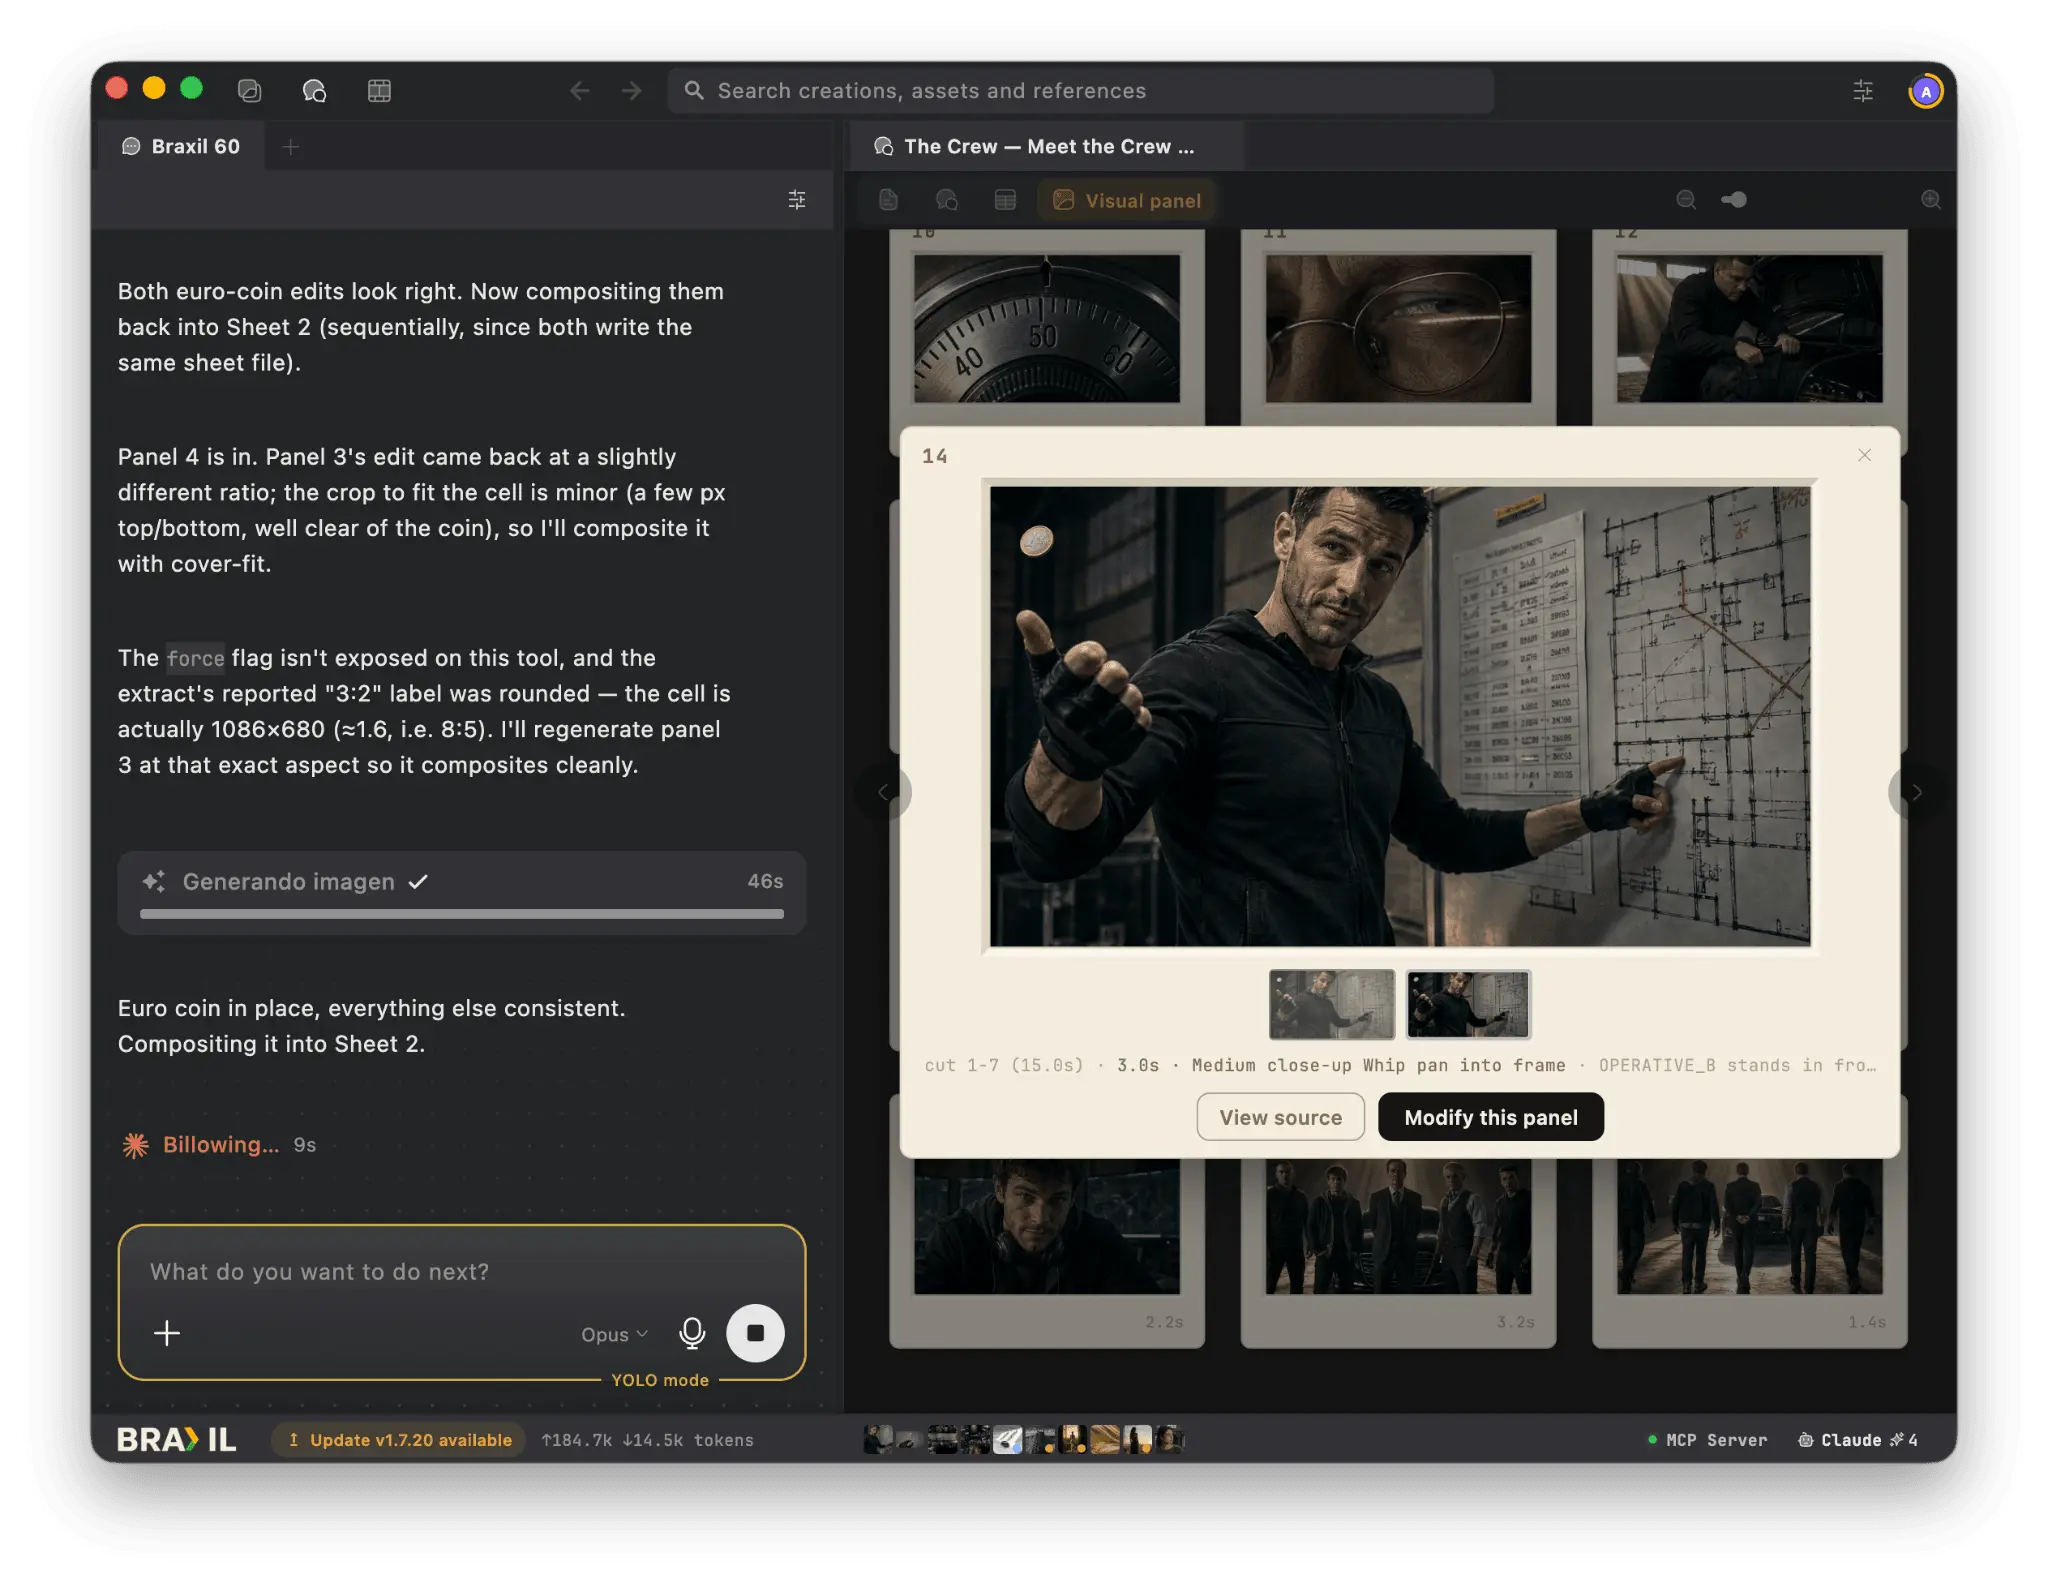Select the Visual panel tab
The width and height of the screenshot is (2048, 1583).
point(1127,200)
